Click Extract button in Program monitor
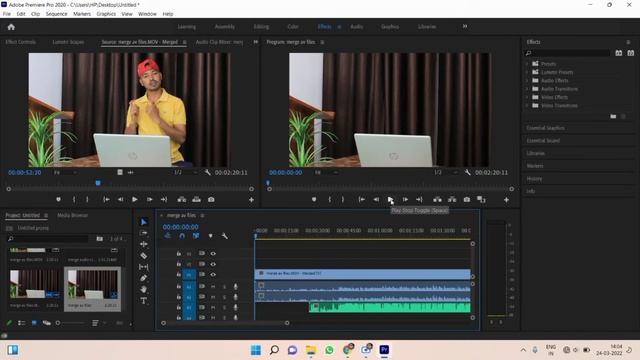The height and width of the screenshot is (360, 640). click(x=452, y=200)
